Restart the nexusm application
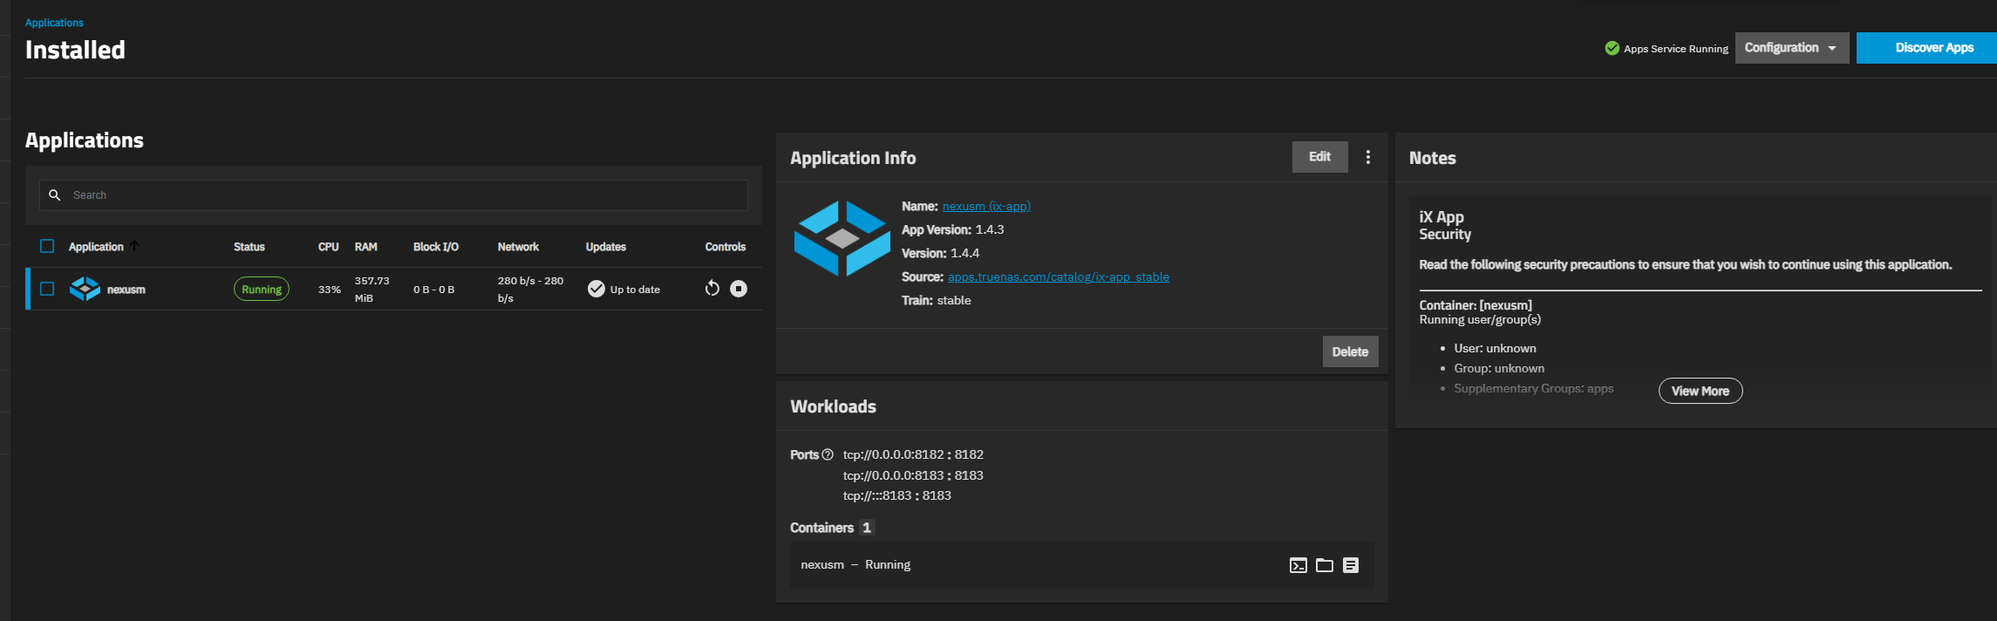Image resolution: width=1997 pixels, height=621 pixels. tap(712, 288)
